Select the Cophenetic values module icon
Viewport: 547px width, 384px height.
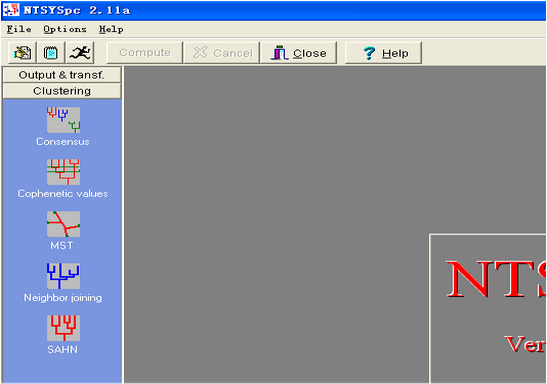pos(63,172)
